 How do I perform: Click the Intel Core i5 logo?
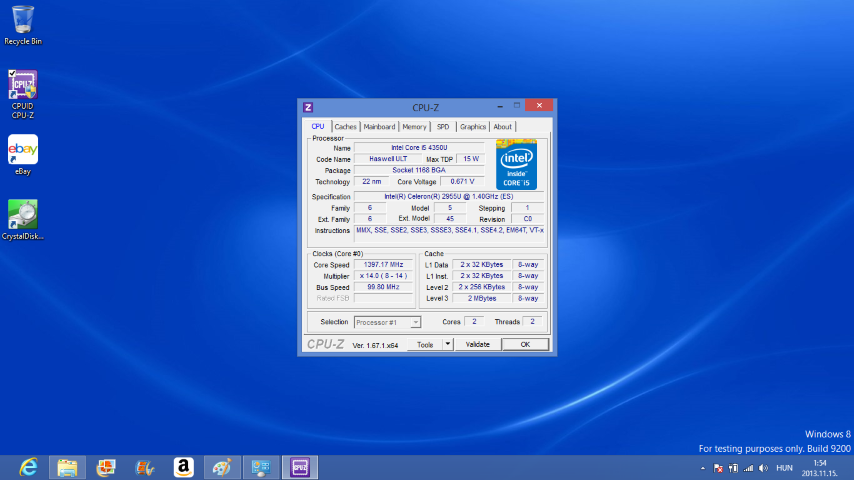517,165
